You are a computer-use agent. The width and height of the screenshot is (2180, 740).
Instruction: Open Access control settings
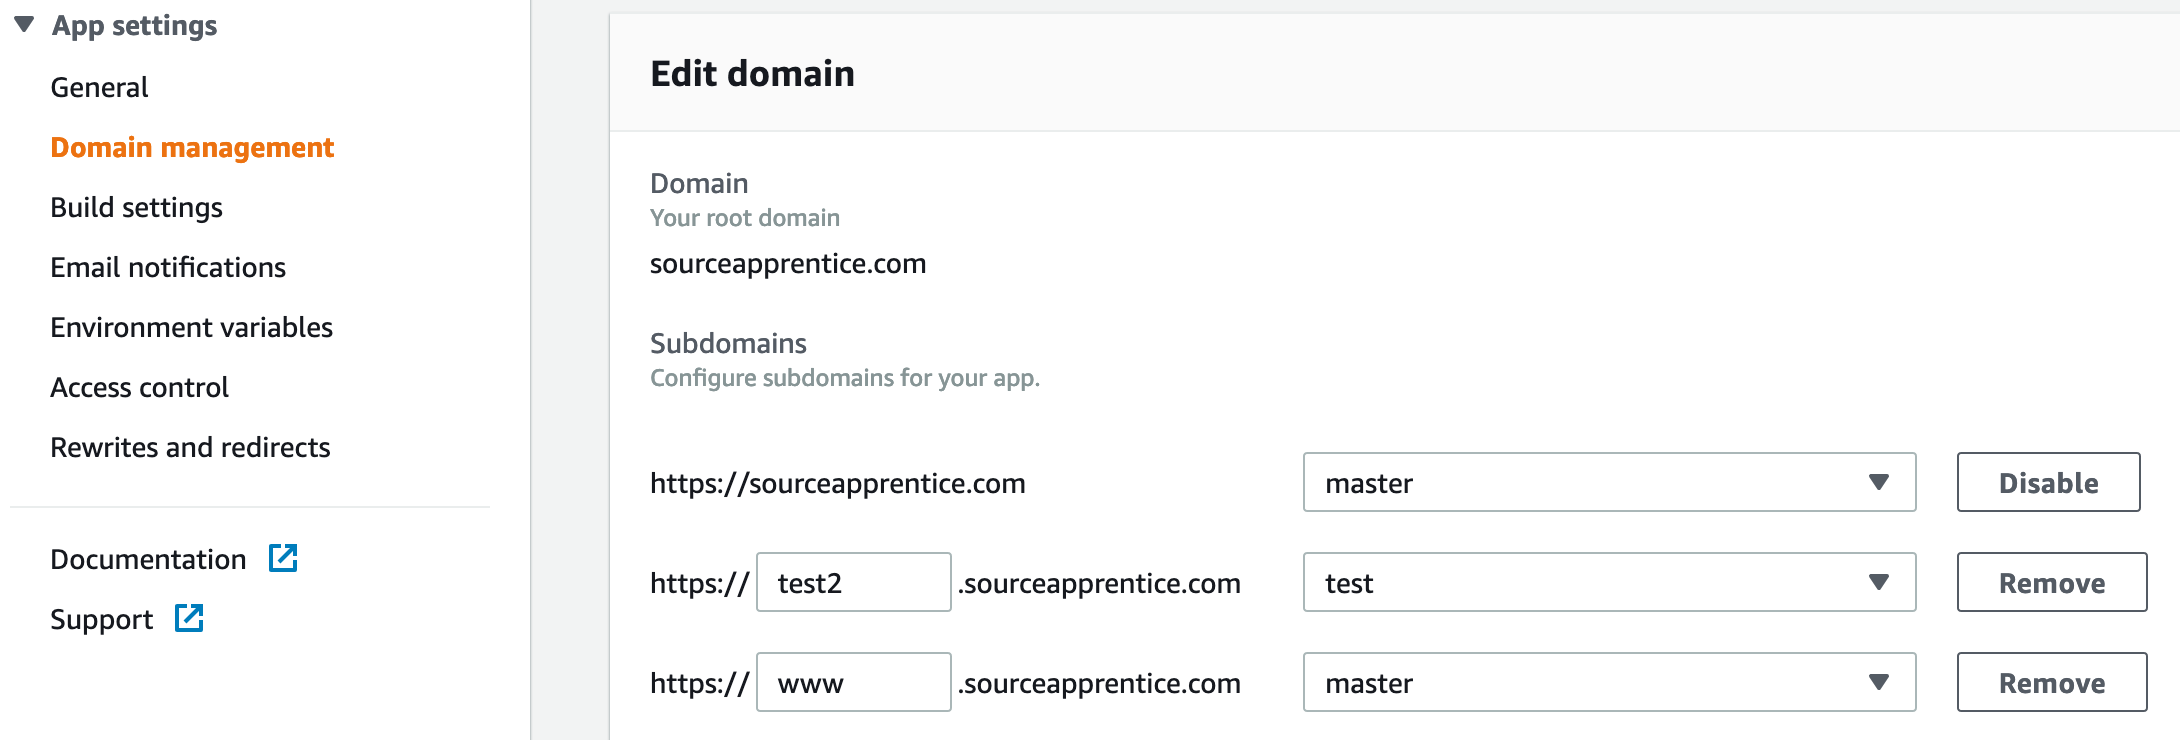tap(139, 388)
